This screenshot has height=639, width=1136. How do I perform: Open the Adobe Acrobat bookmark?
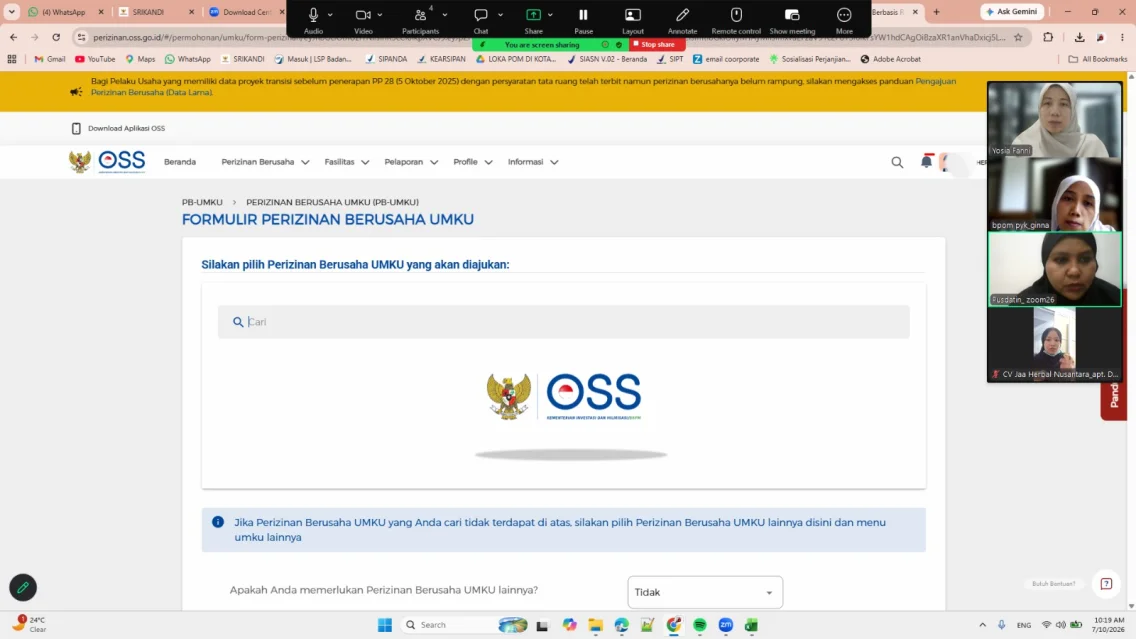coord(890,59)
